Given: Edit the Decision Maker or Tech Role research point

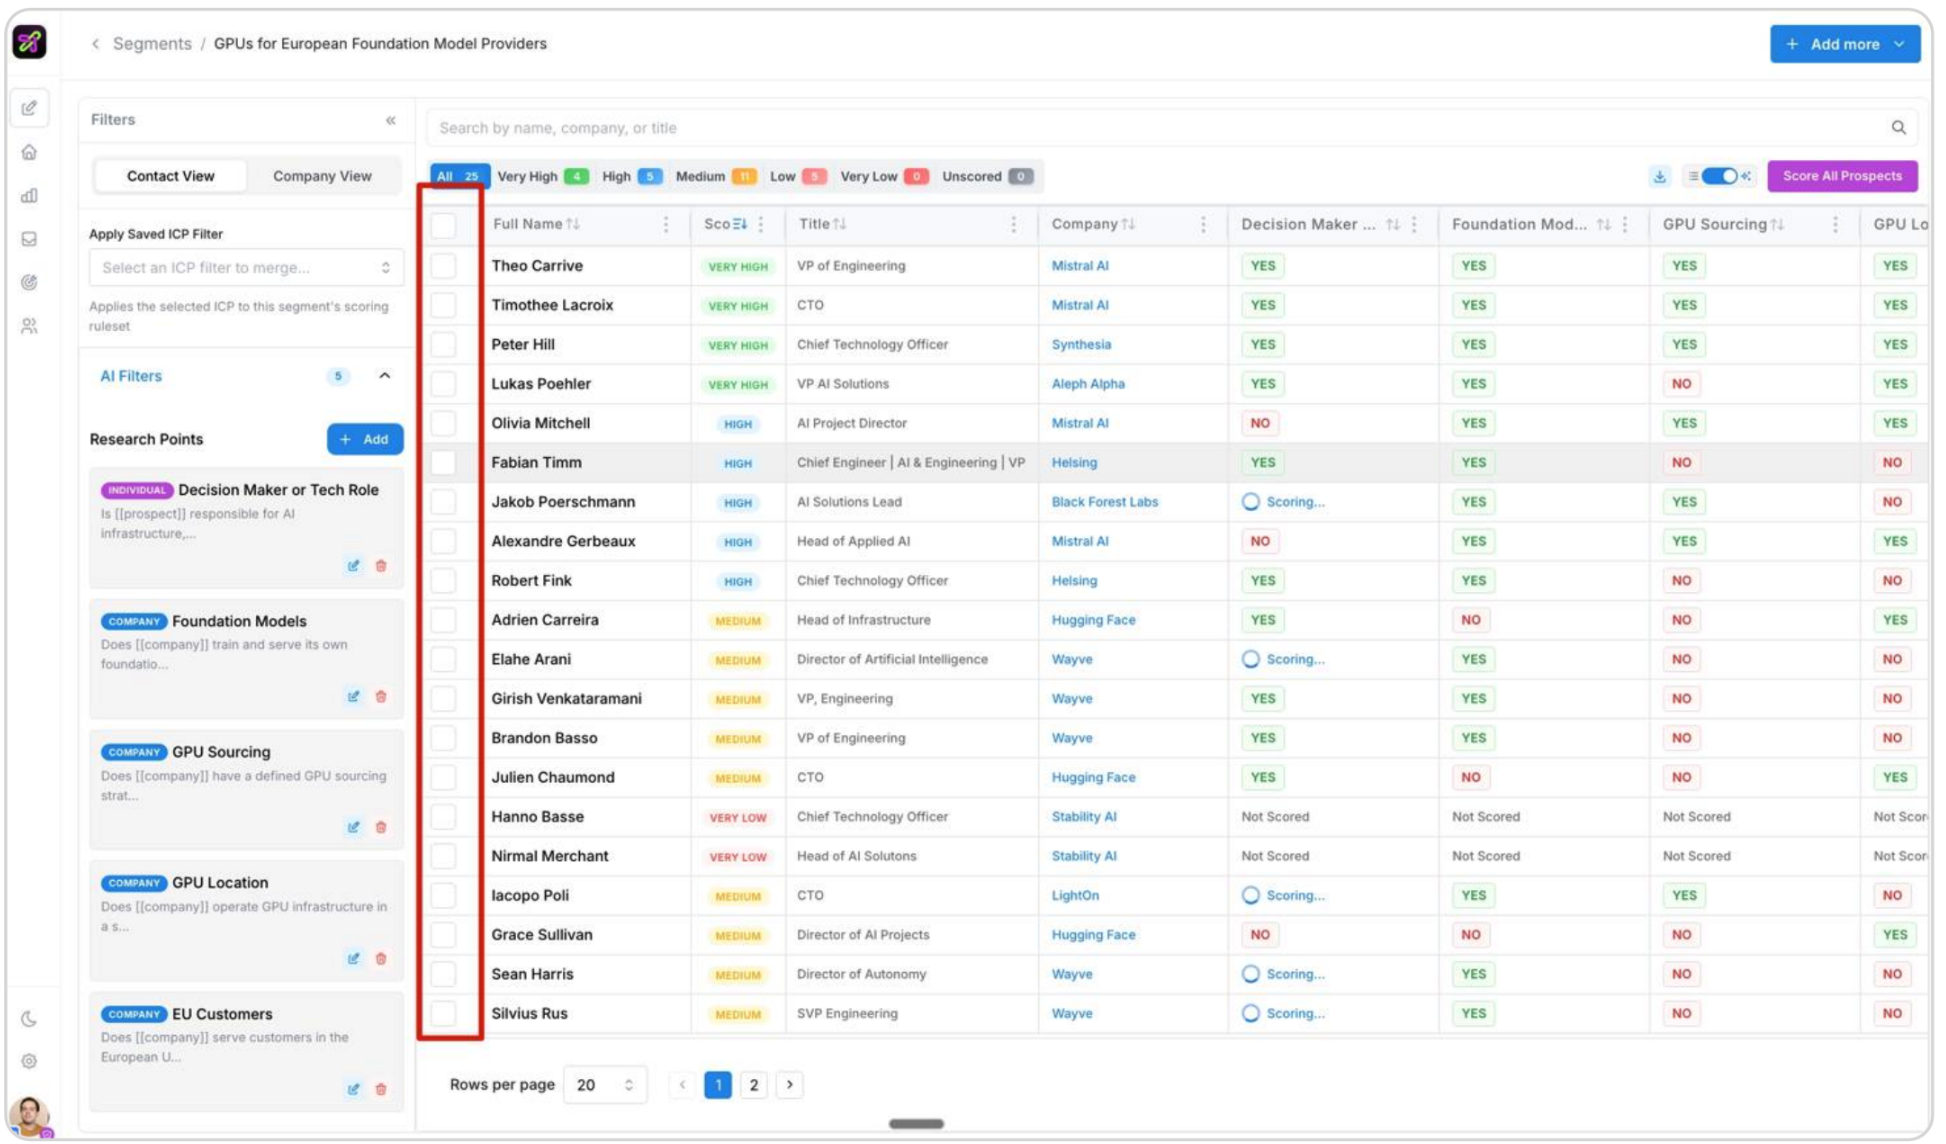Looking at the screenshot, I should click(353, 566).
